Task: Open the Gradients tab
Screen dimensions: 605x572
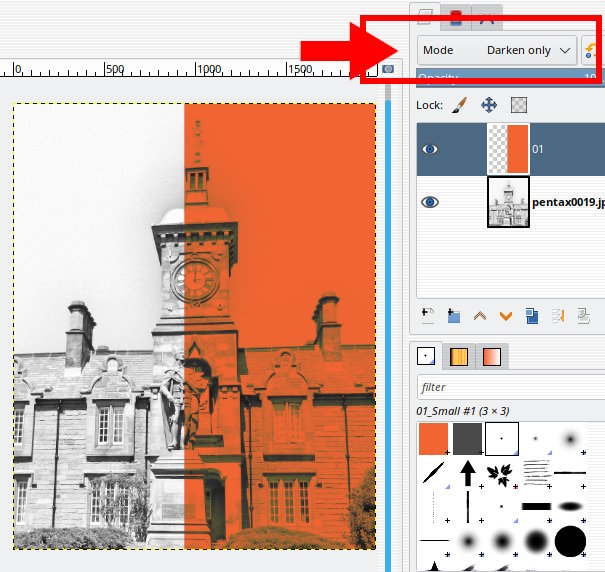Action: tap(492, 356)
